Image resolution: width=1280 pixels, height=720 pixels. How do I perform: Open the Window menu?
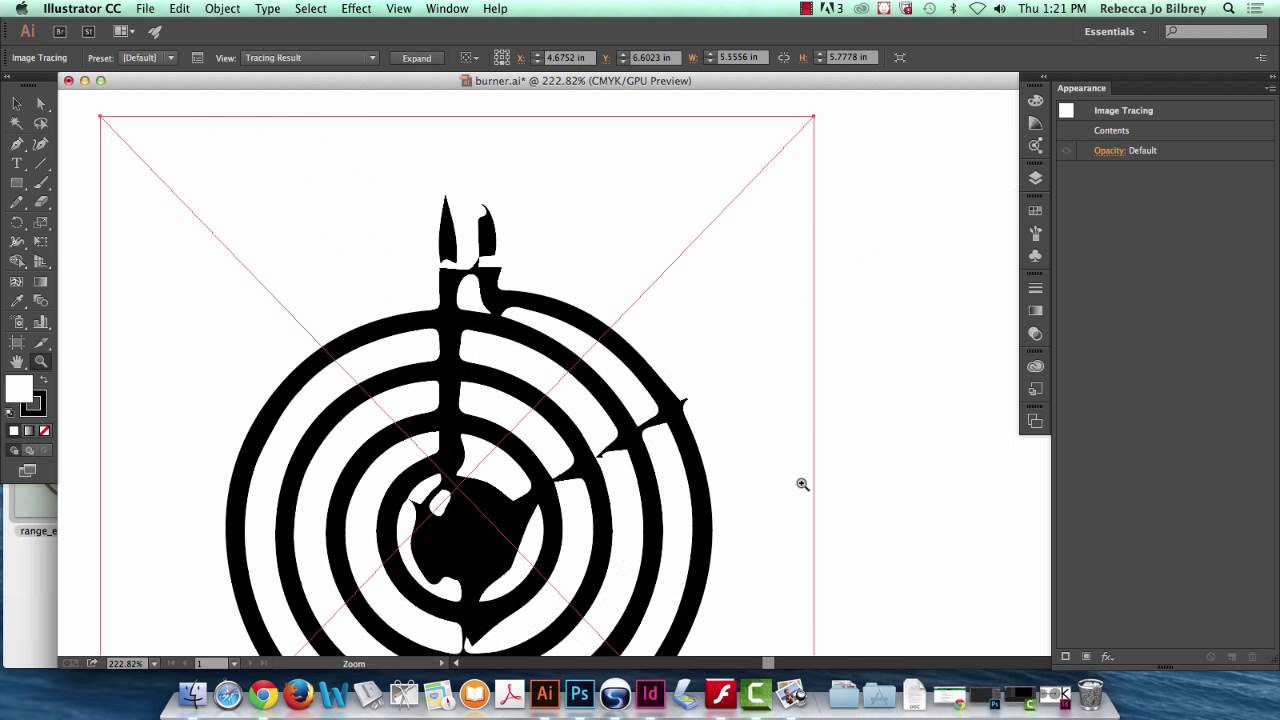[447, 8]
